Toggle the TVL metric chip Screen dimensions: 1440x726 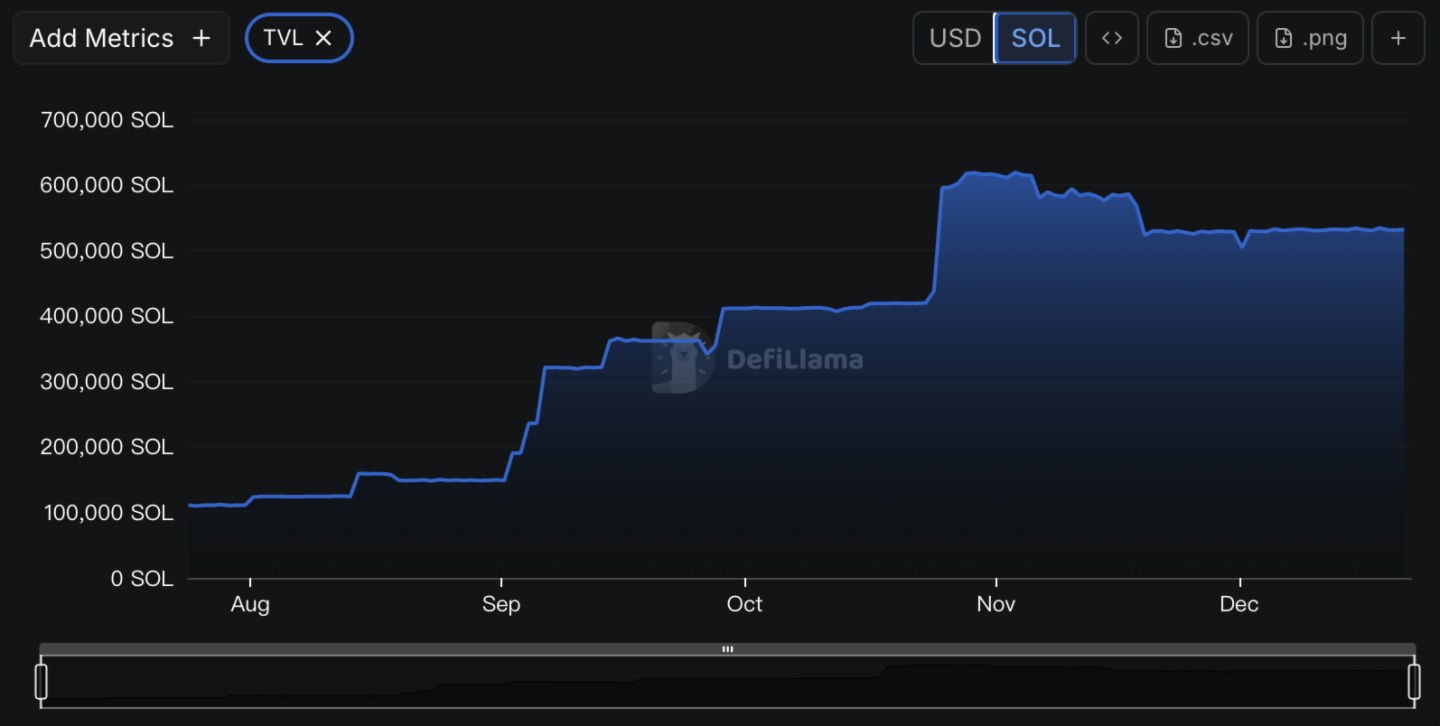coord(283,38)
